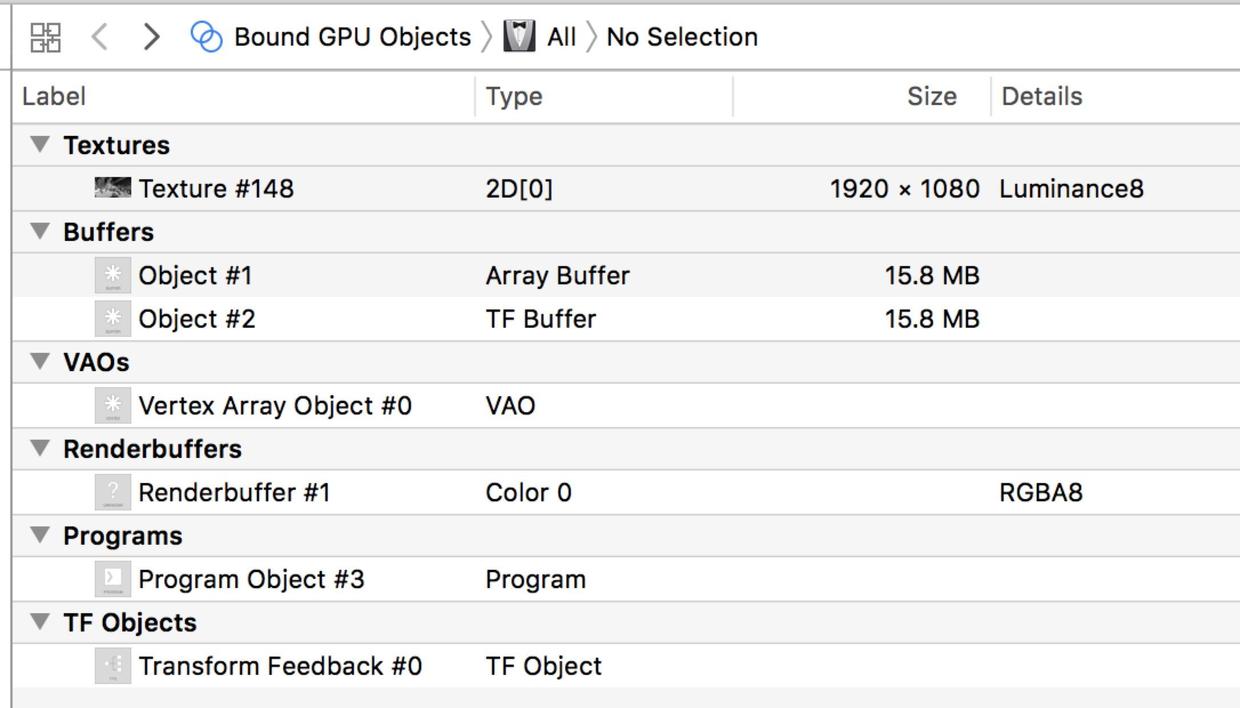Click the tuxedo icon beside All
The width and height of the screenshot is (1240, 708).
coord(519,37)
